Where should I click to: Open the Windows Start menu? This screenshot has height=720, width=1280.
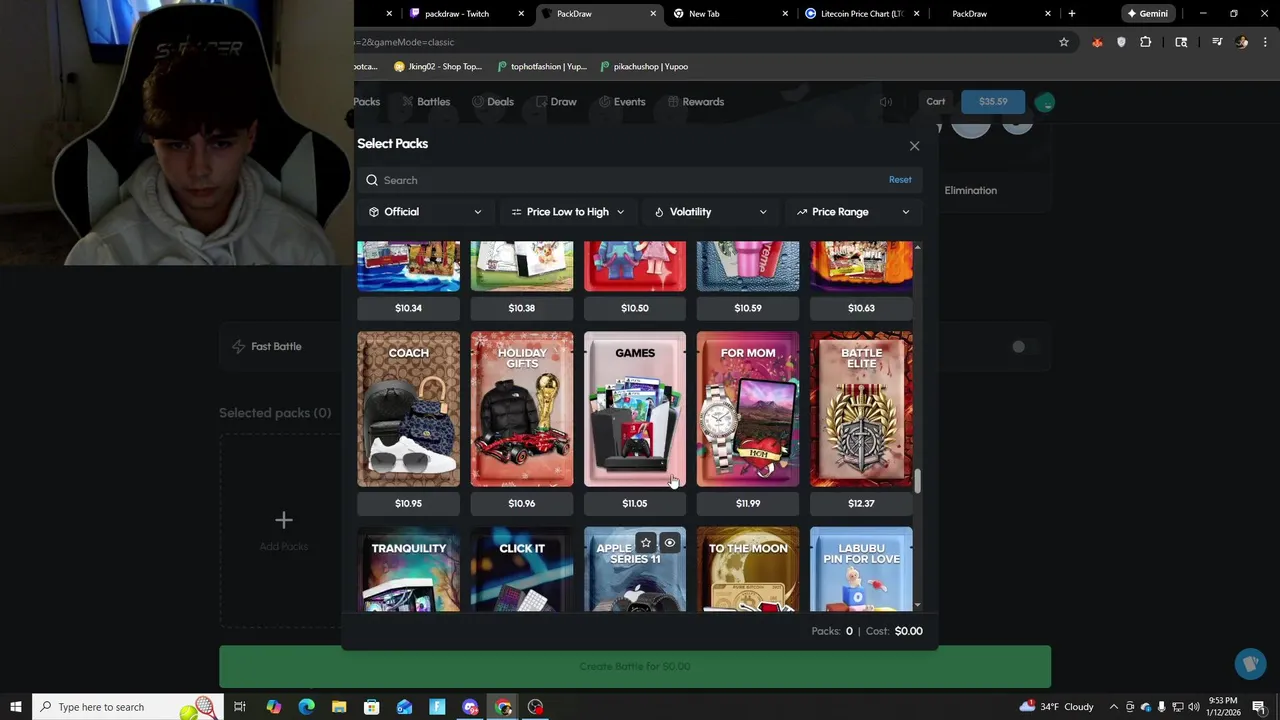click(x=16, y=707)
